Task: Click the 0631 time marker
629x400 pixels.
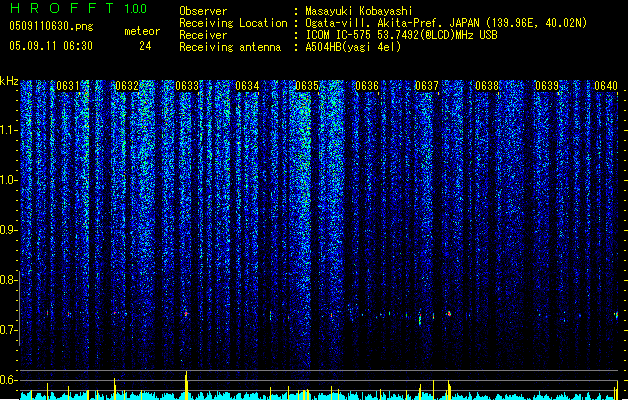Action: click(68, 86)
